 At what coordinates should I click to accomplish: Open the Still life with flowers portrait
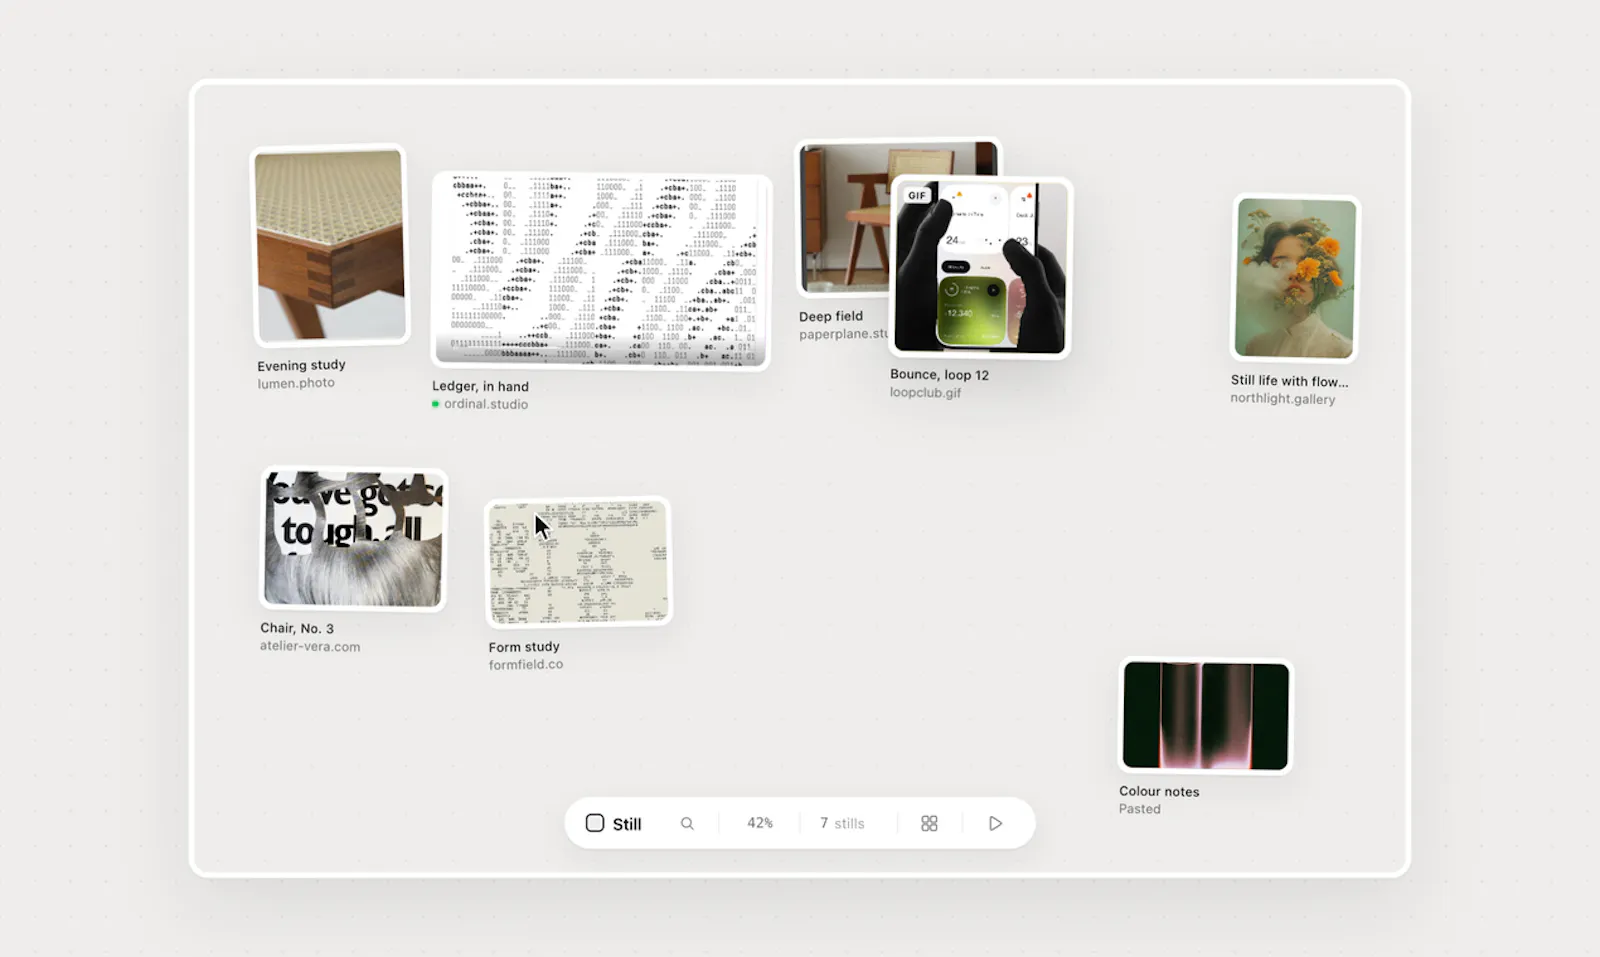(x=1295, y=278)
